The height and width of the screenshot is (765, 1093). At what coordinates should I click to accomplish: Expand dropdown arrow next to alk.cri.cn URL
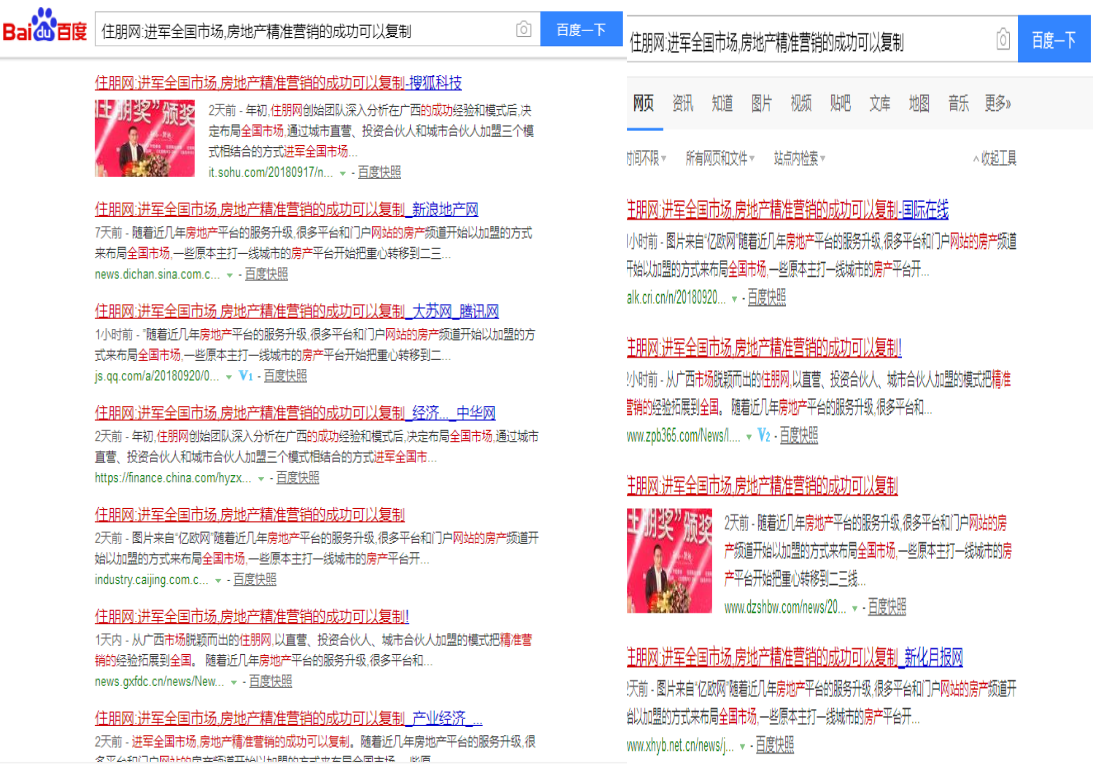[734, 298]
